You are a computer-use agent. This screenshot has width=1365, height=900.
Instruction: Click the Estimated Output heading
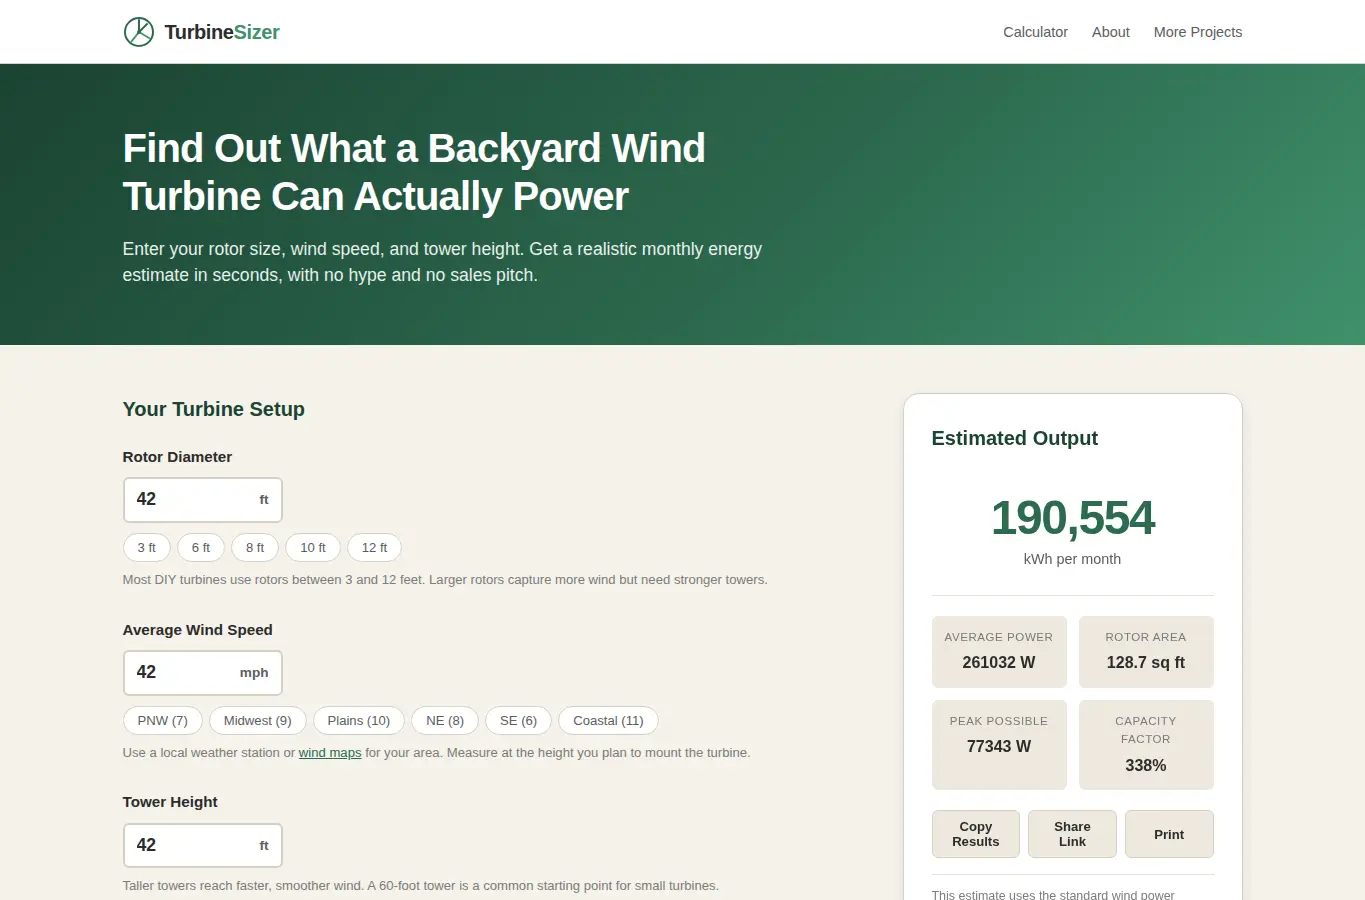pyautogui.click(x=1014, y=438)
